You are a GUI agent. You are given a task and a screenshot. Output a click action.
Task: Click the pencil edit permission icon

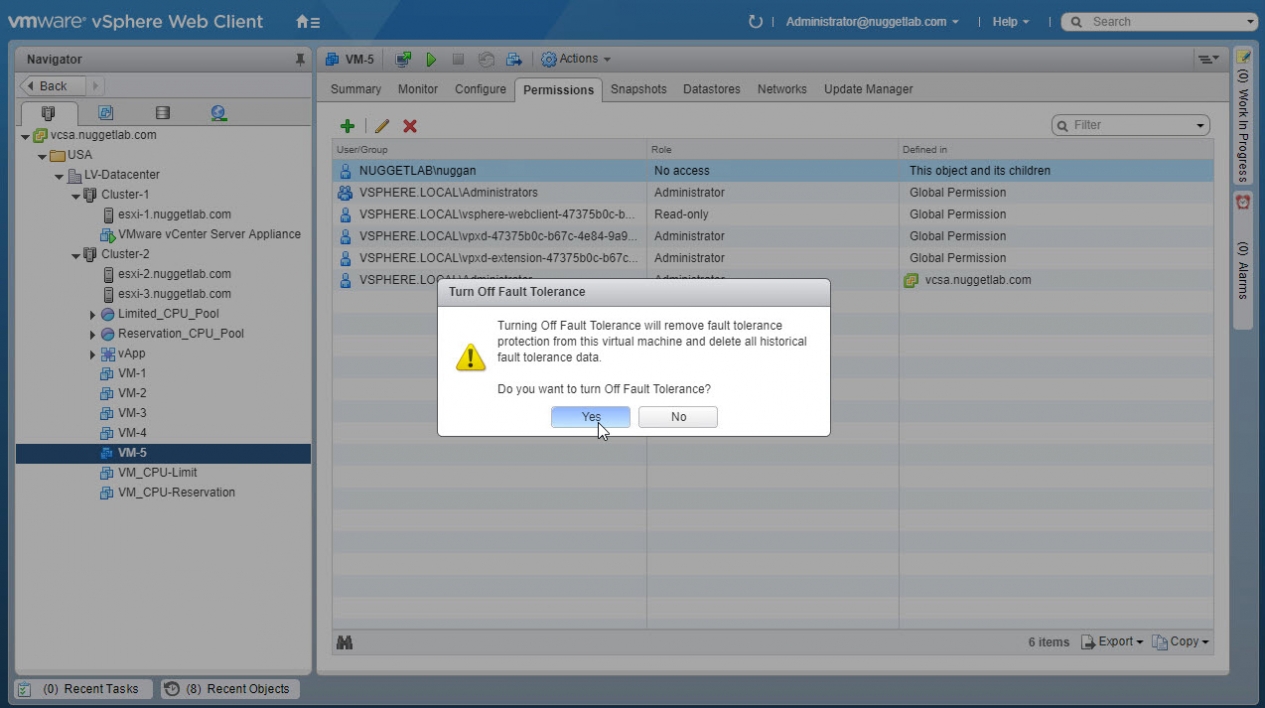[x=381, y=126]
